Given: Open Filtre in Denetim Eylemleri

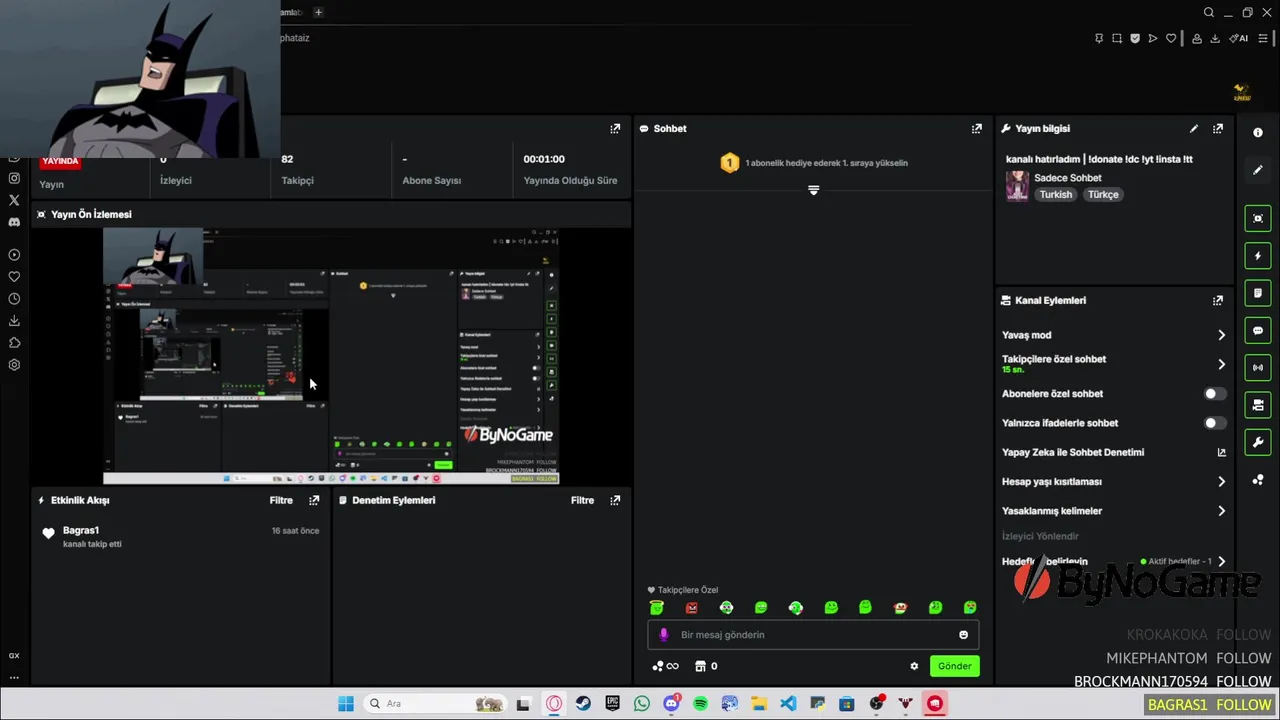Looking at the screenshot, I should (x=583, y=500).
